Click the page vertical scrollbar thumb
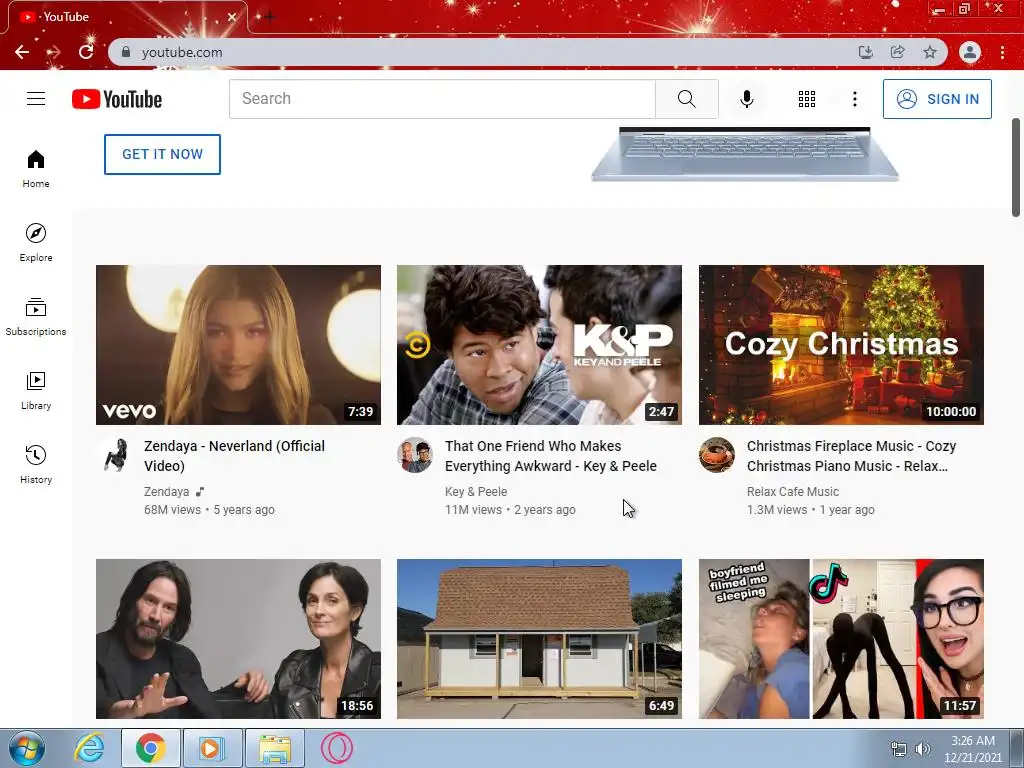 pyautogui.click(x=1016, y=167)
